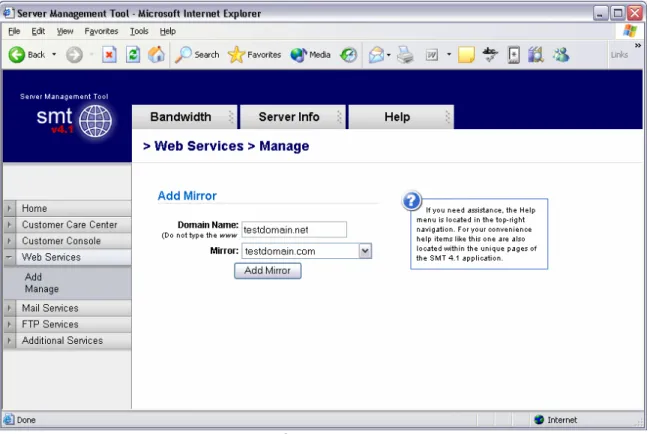
Task: Open the Media globe toolbar button
Action: tap(310, 55)
